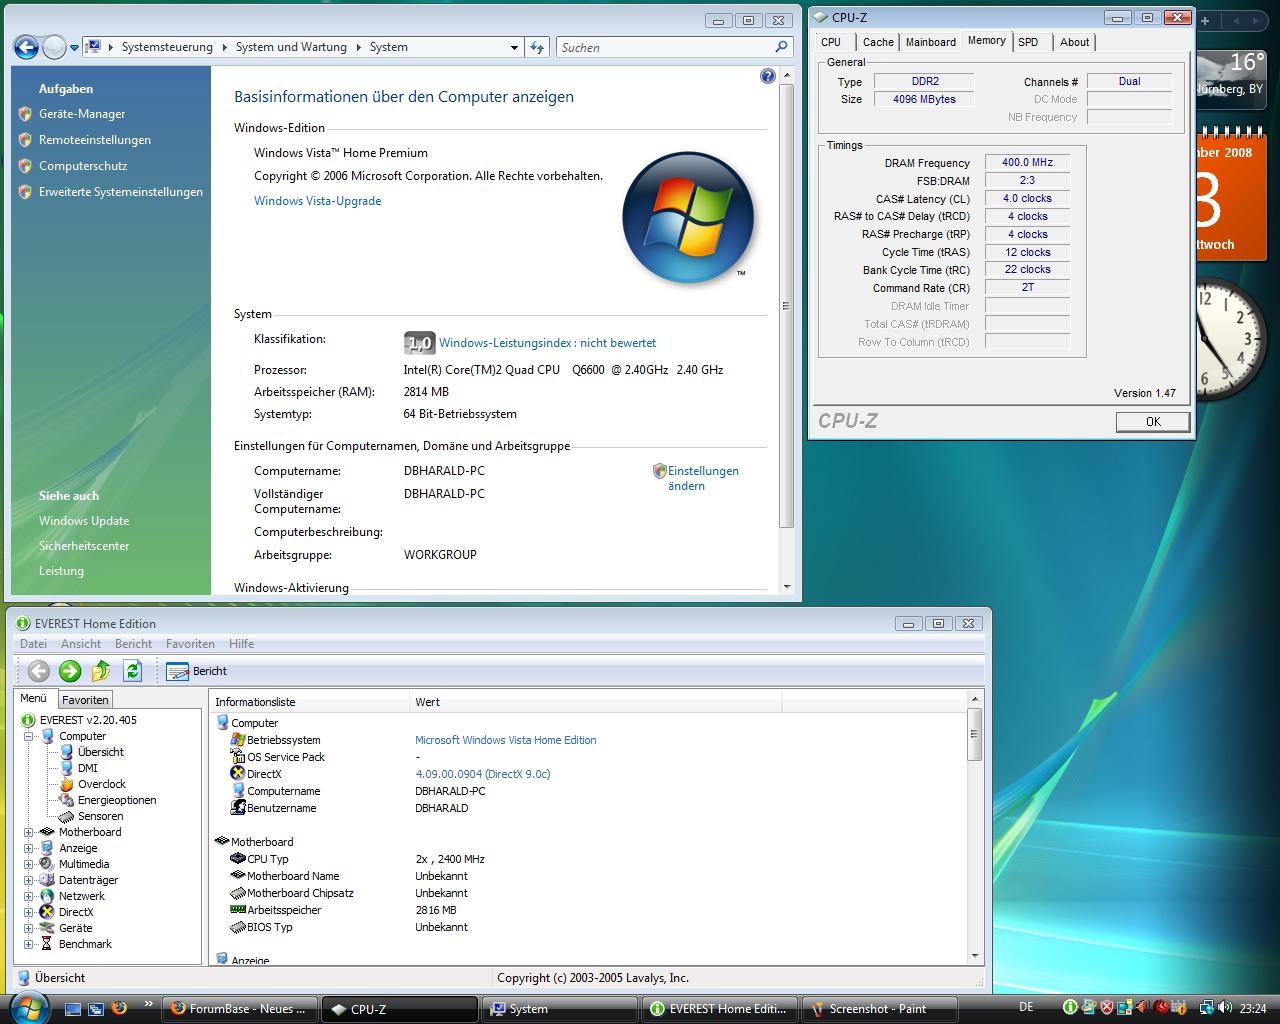
Task: Click the System window back navigation button
Action: click(x=26, y=47)
